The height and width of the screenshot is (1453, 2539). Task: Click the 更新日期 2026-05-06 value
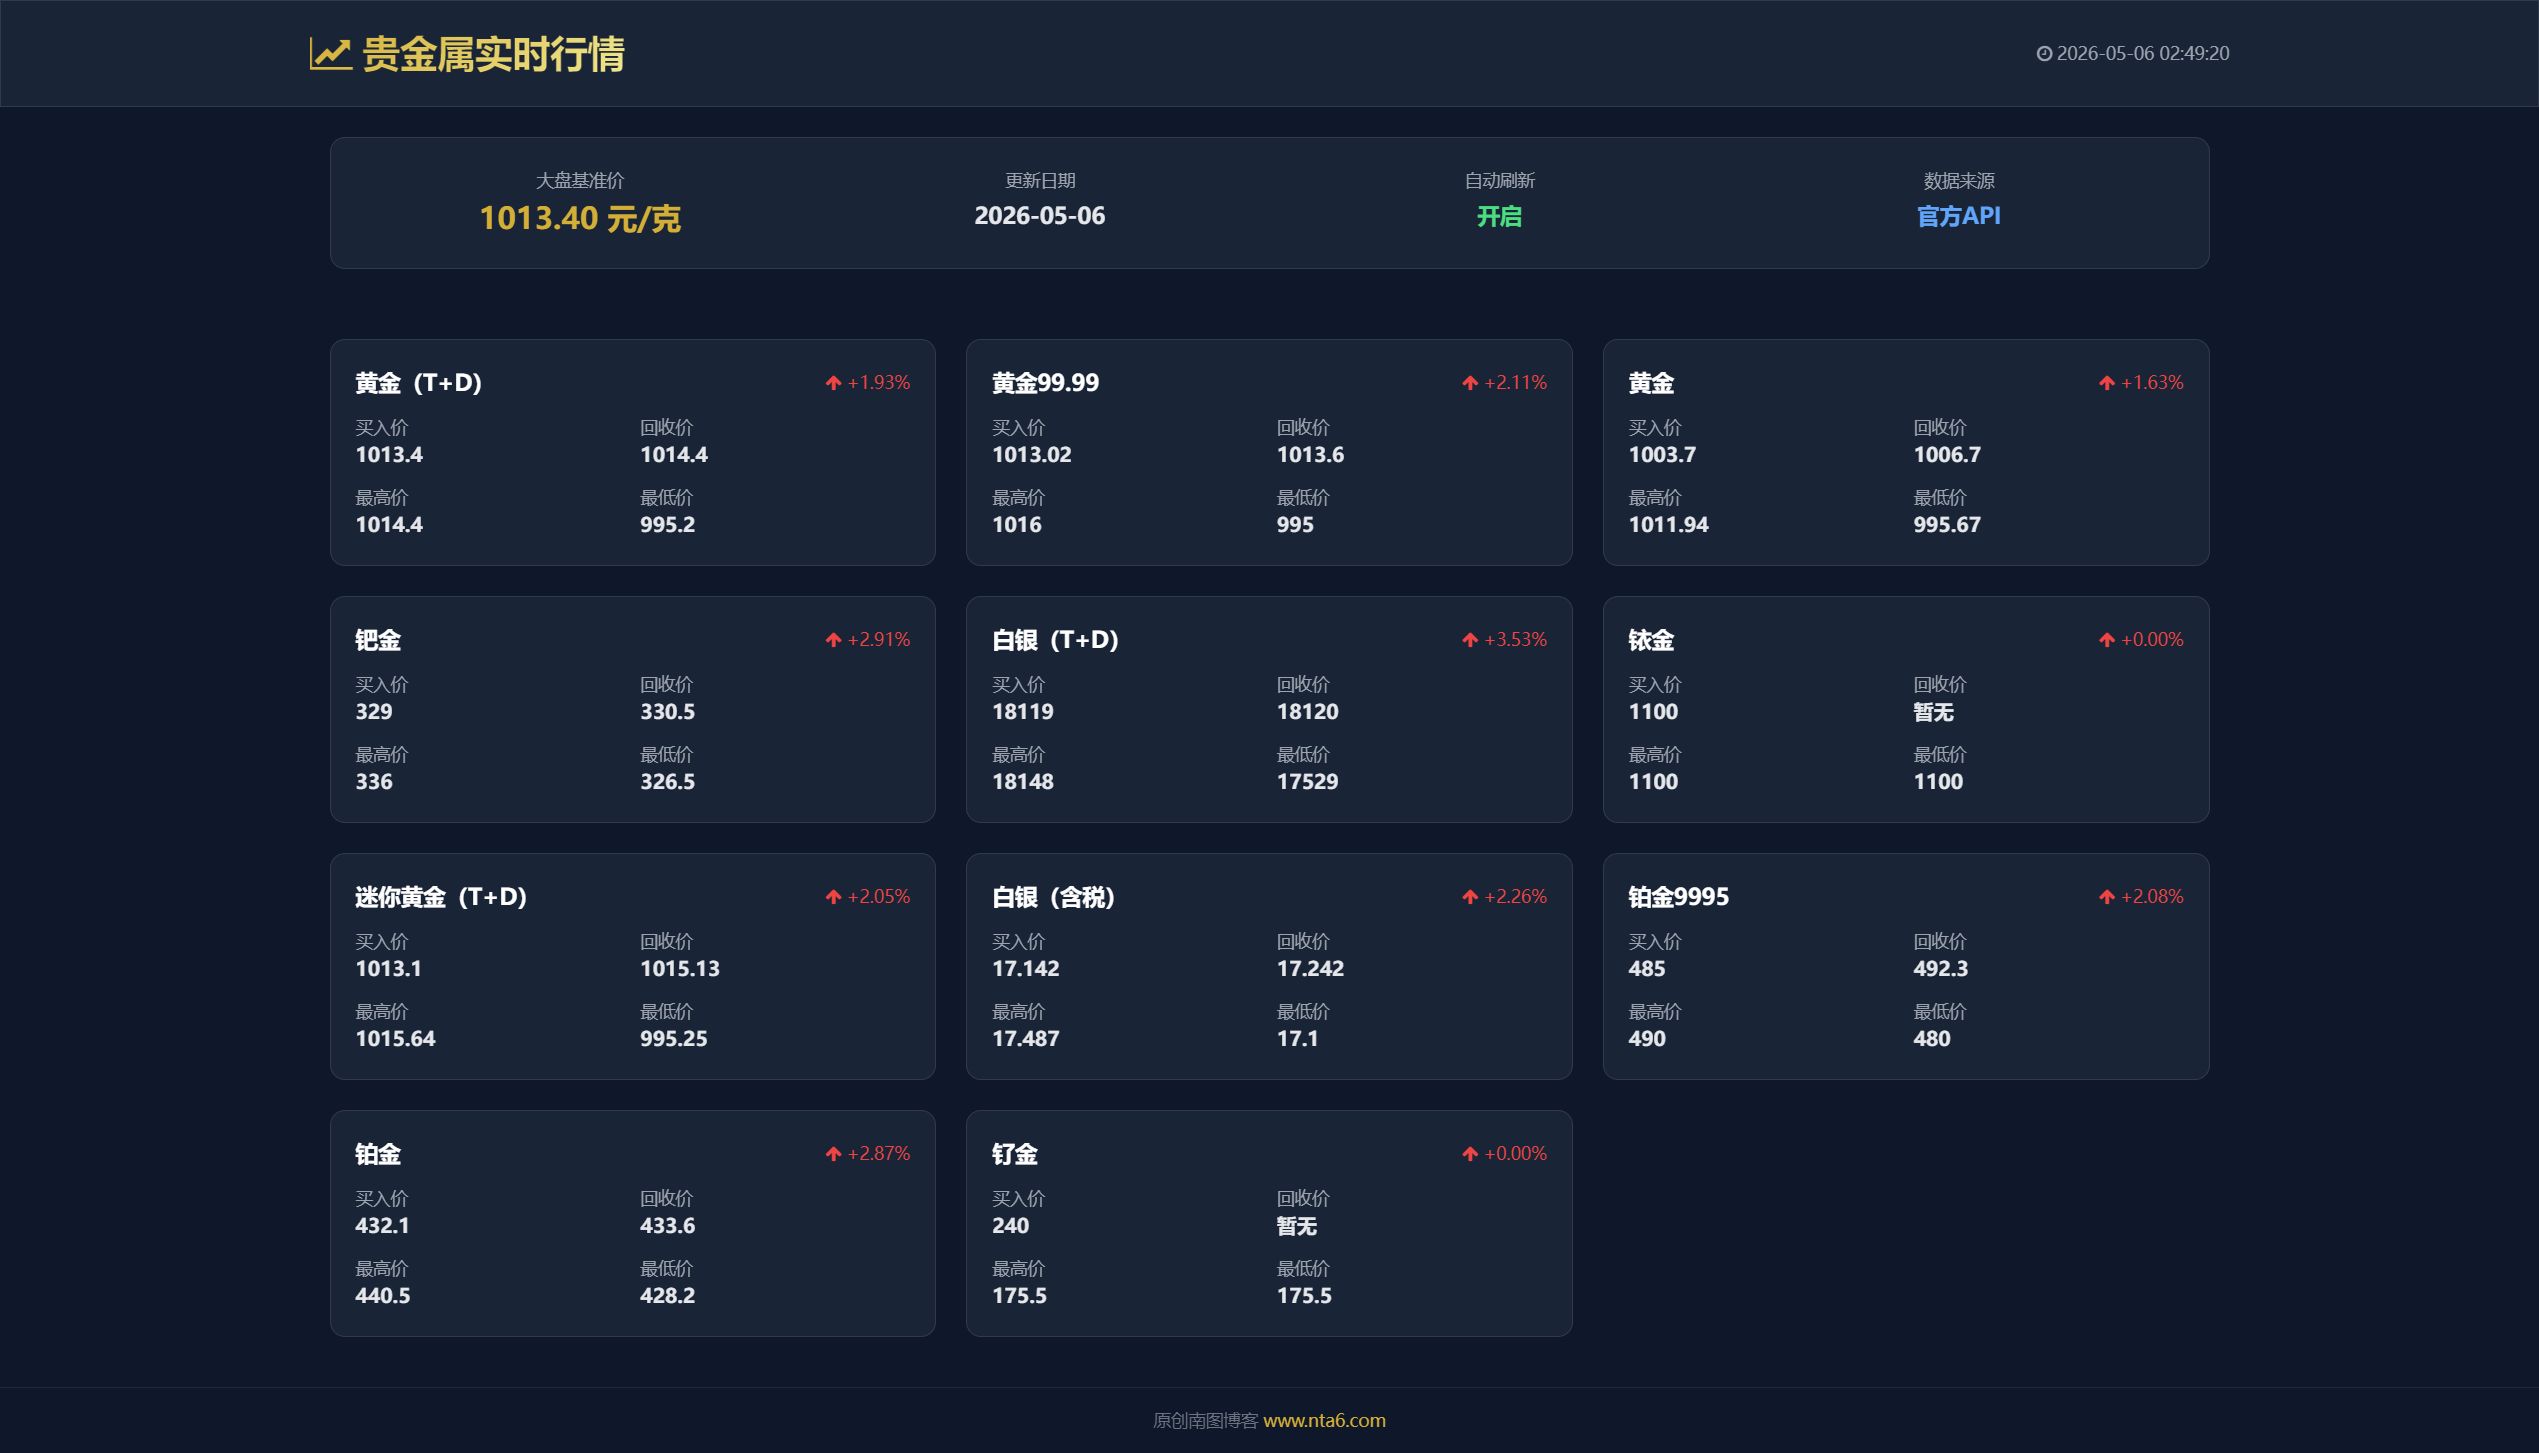1040,216
